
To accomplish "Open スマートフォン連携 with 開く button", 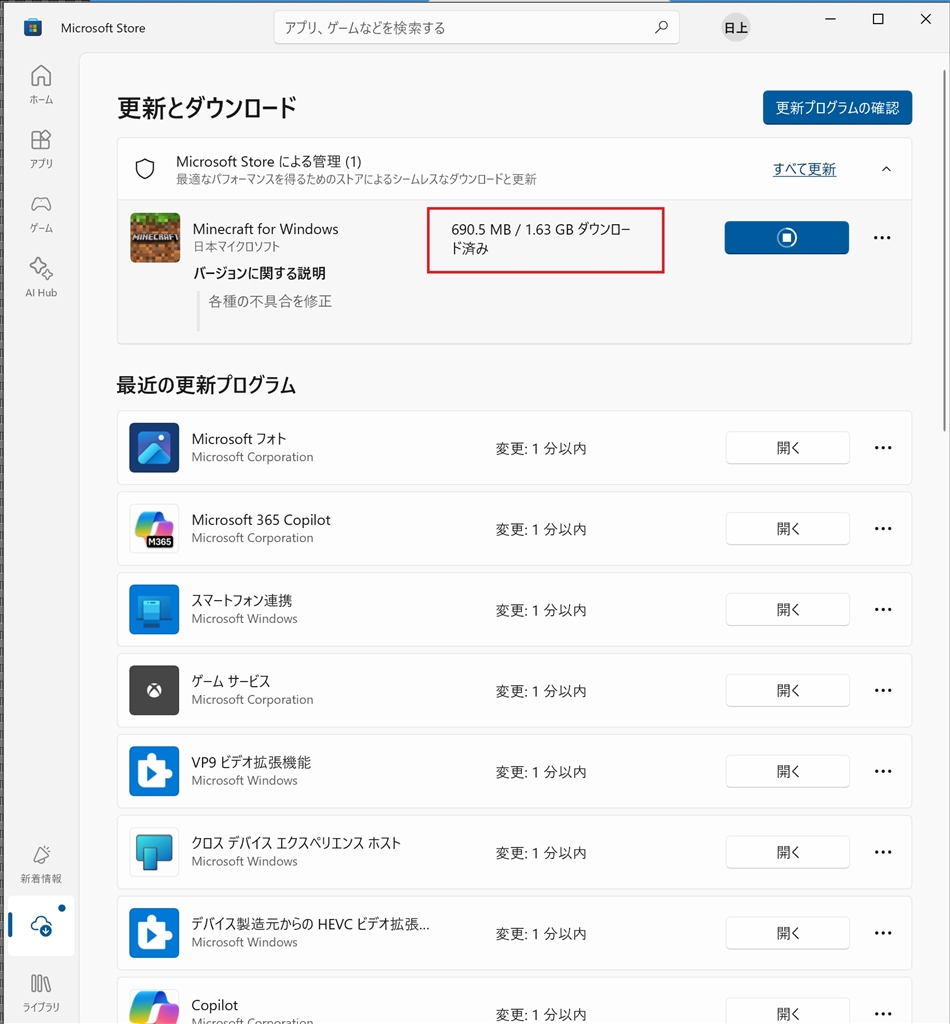I will click(x=787, y=609).
